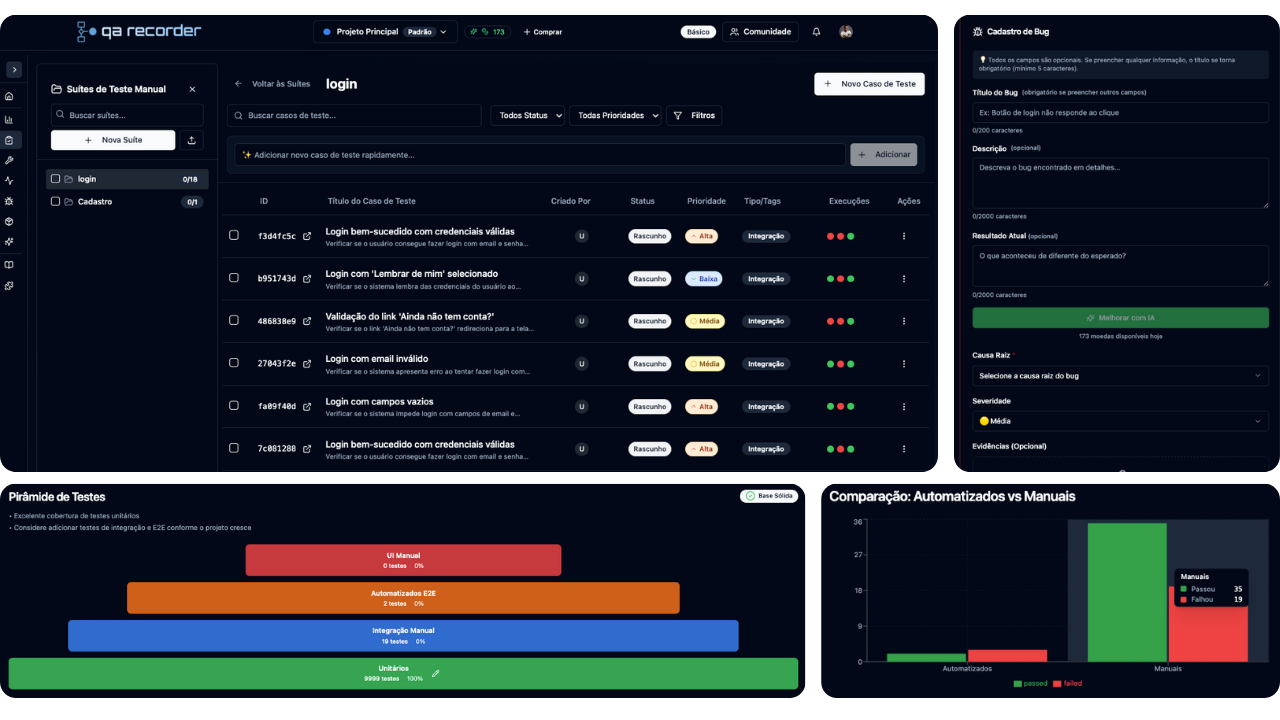The height and width of the screenshot is (720, 1280).
Task: Open the Severidade dropdown showing Média
Action: pos(1120,421)
